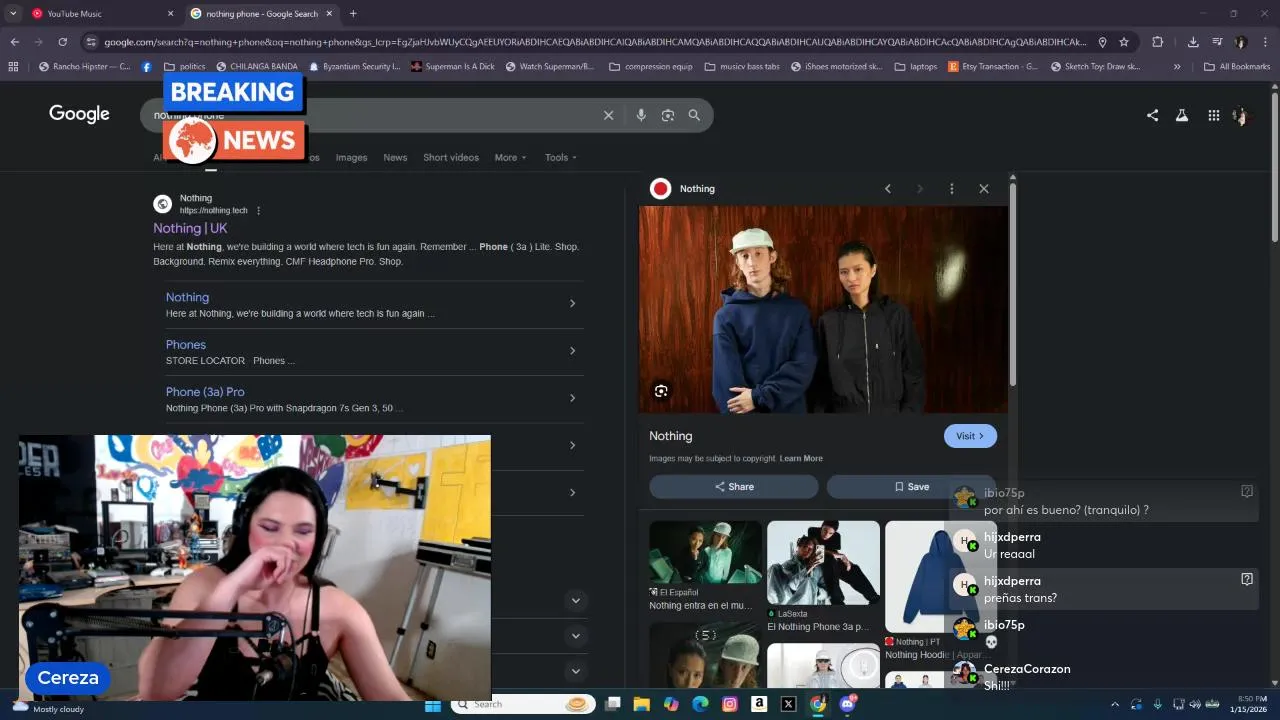The width and height of the screenshot is (1280, 720).
Task: Open Superman Is A Dick bookmark
Action: tap(452, 67)
